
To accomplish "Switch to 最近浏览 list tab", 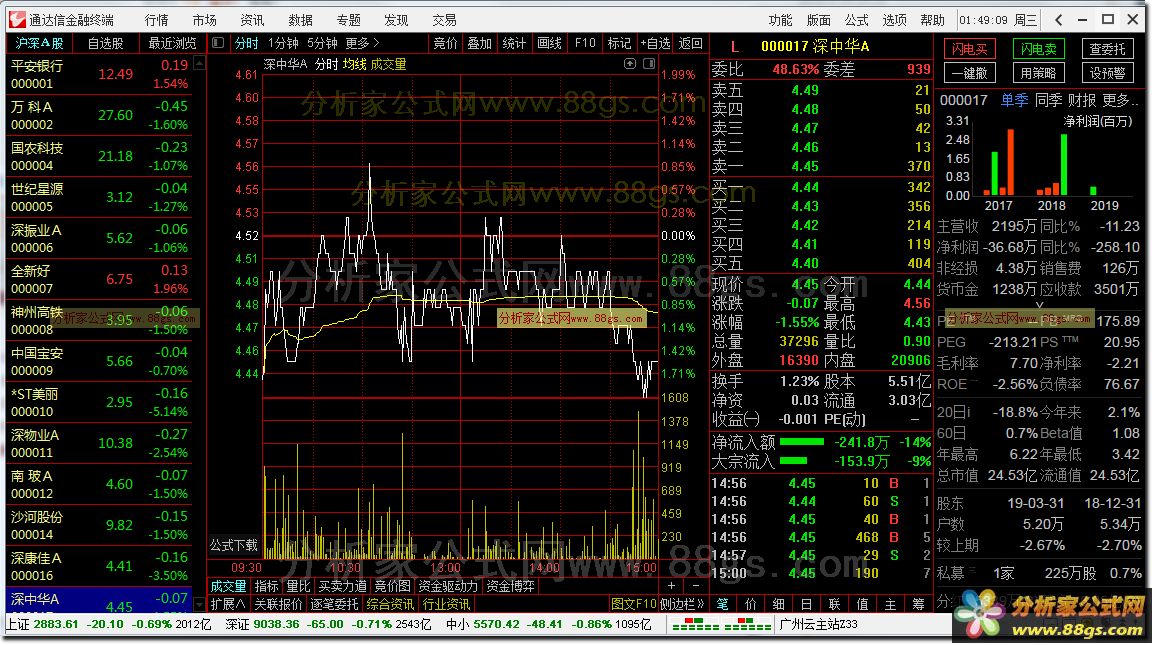I will [172, 43].
